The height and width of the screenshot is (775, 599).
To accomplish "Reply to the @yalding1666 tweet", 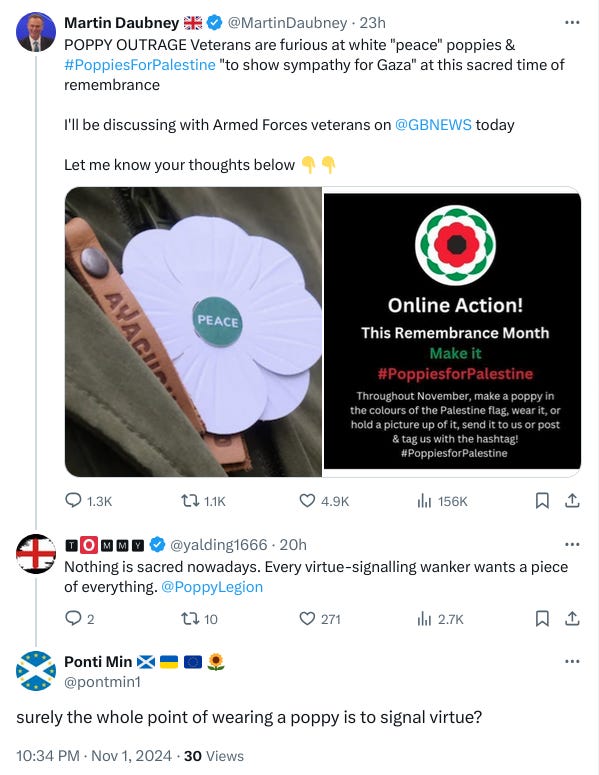I will click(x=73, y=618).
